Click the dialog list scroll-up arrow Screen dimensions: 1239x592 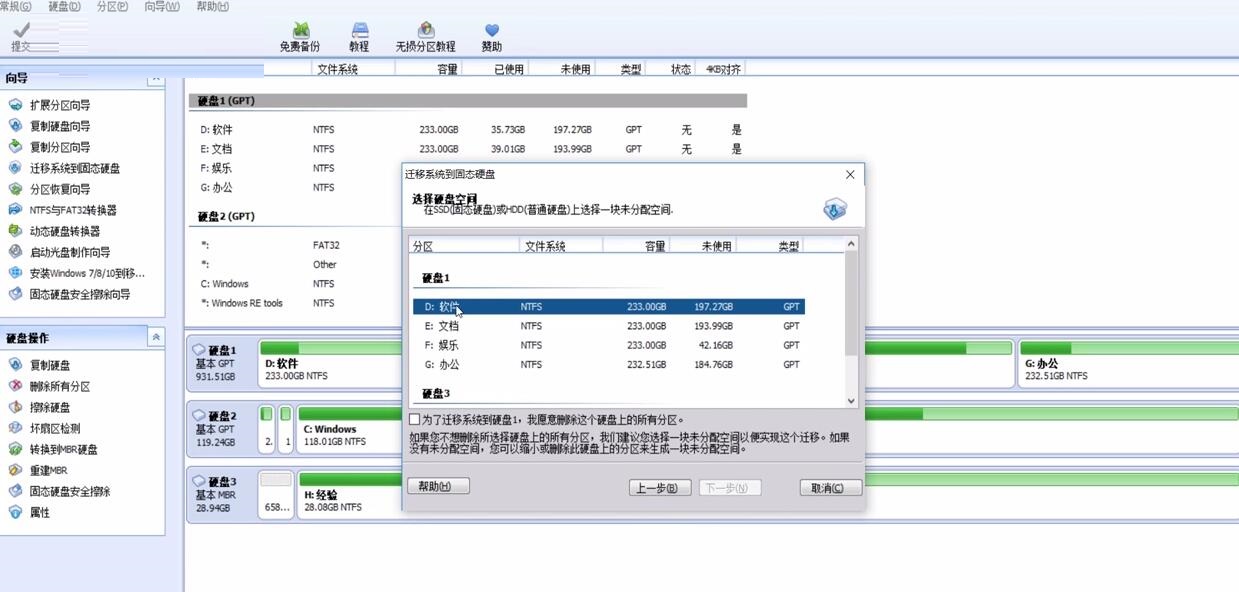(x=851, y=244)
